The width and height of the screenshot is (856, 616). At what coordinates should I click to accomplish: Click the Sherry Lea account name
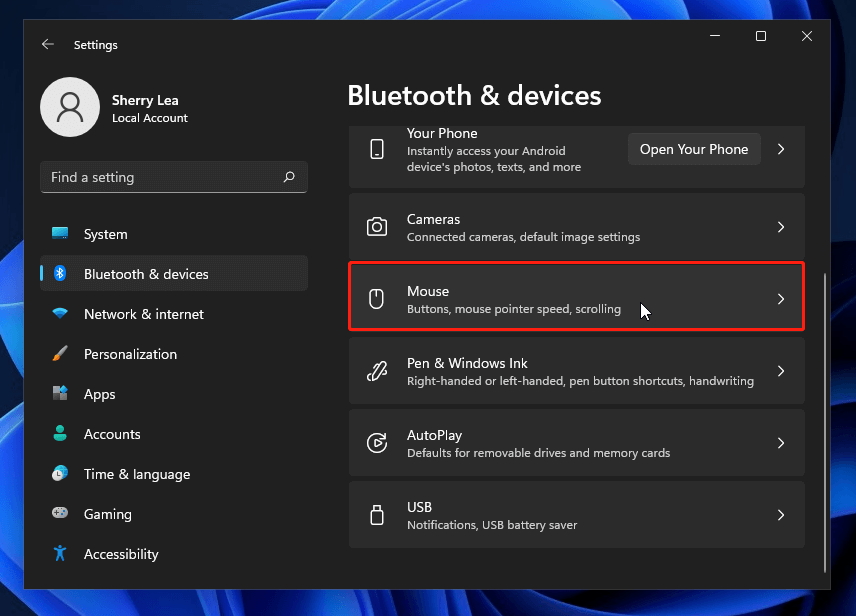point(145,100)
